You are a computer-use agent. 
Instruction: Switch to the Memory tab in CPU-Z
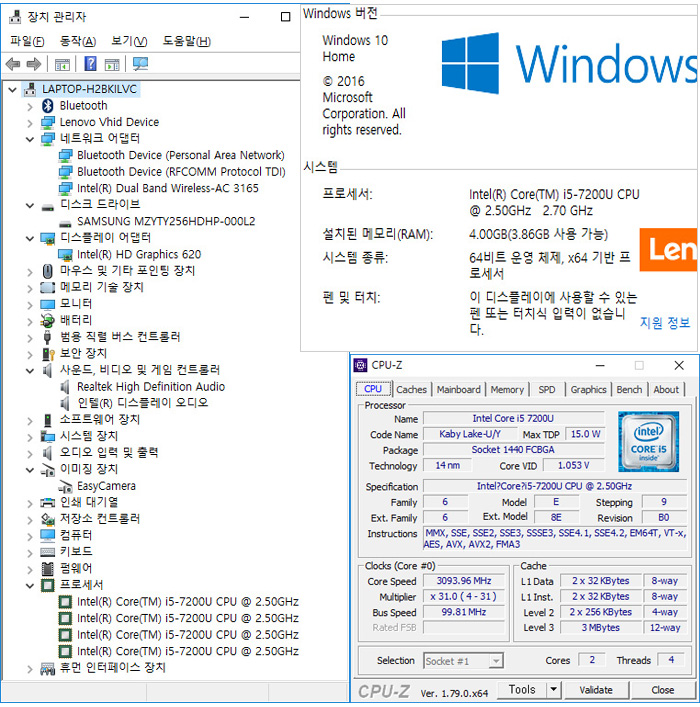507,390
